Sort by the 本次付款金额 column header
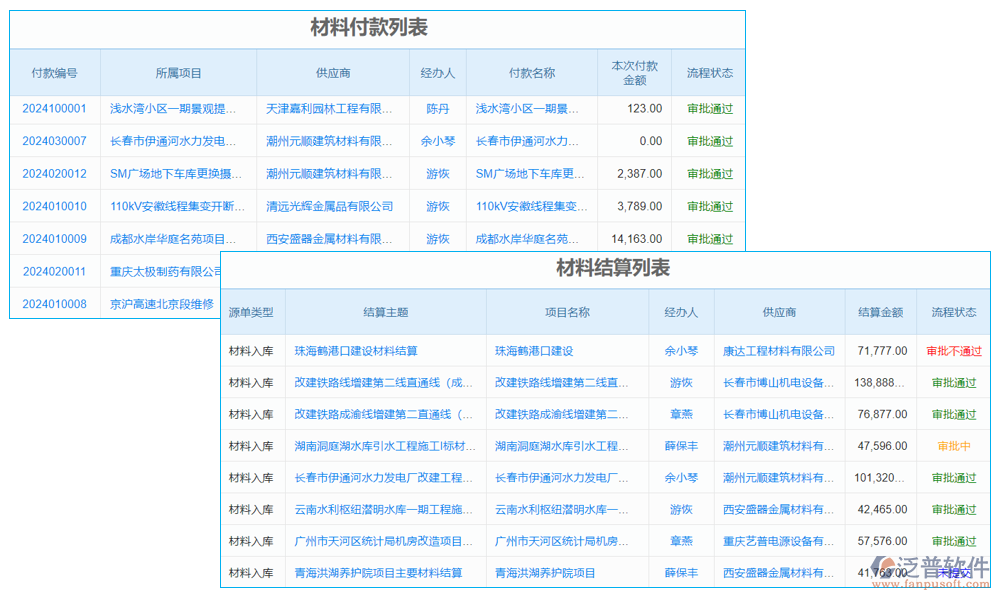 coord(634,71)
